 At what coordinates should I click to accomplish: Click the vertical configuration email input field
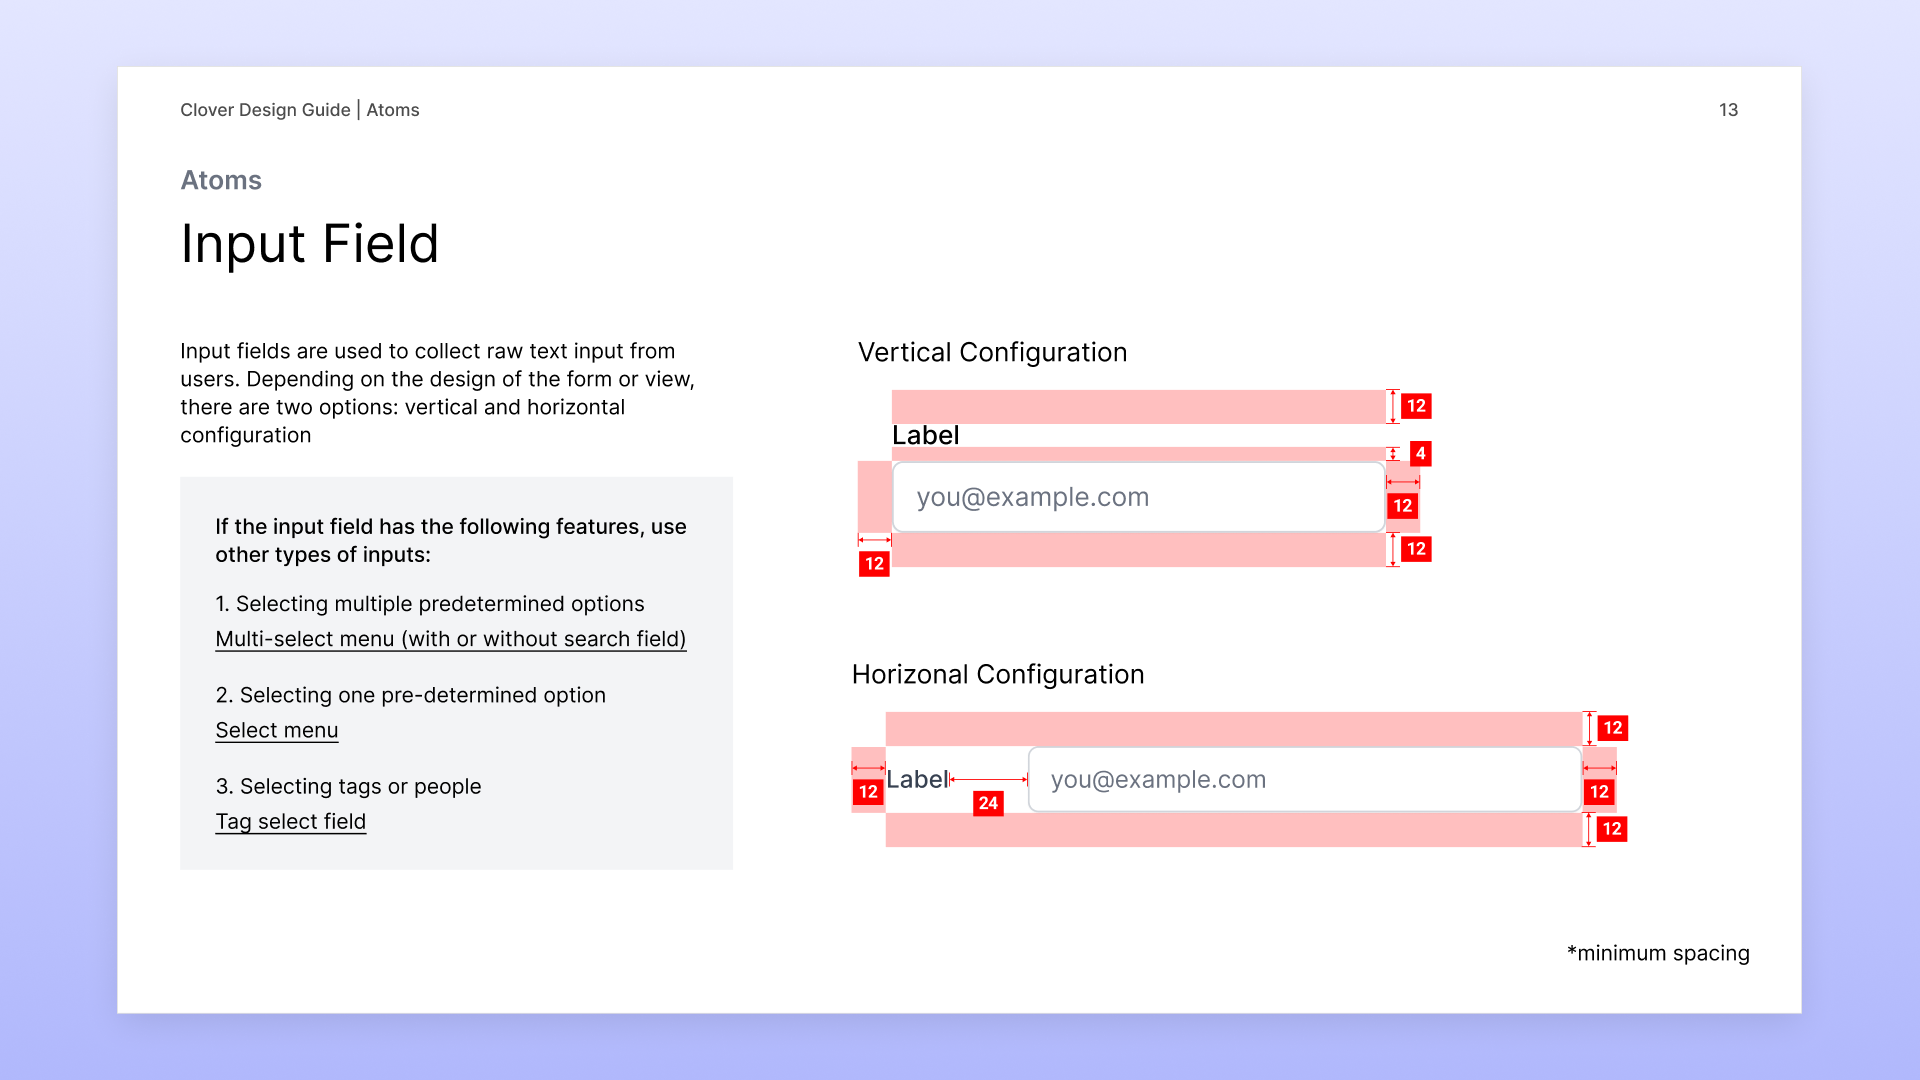coord(1138,497)
